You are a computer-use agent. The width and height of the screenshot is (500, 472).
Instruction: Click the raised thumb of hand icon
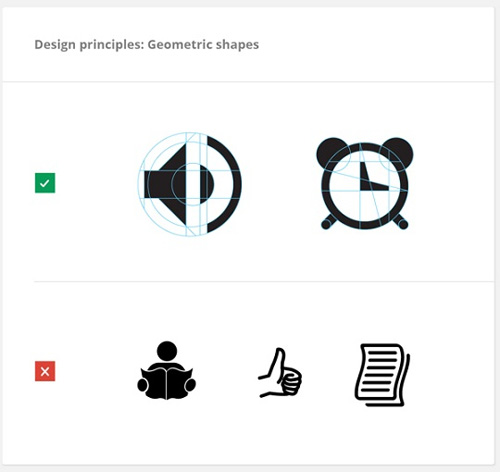click(x=277, y=360)
